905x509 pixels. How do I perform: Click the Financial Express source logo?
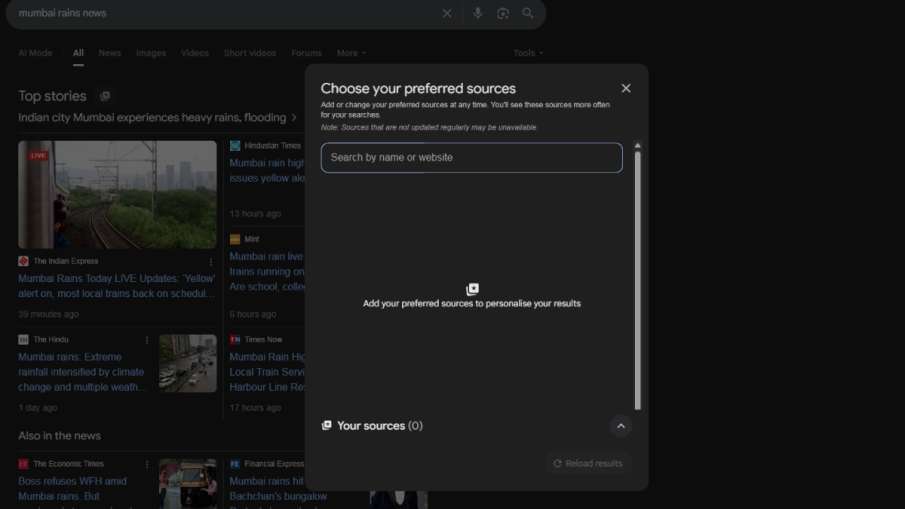point(235,464)
